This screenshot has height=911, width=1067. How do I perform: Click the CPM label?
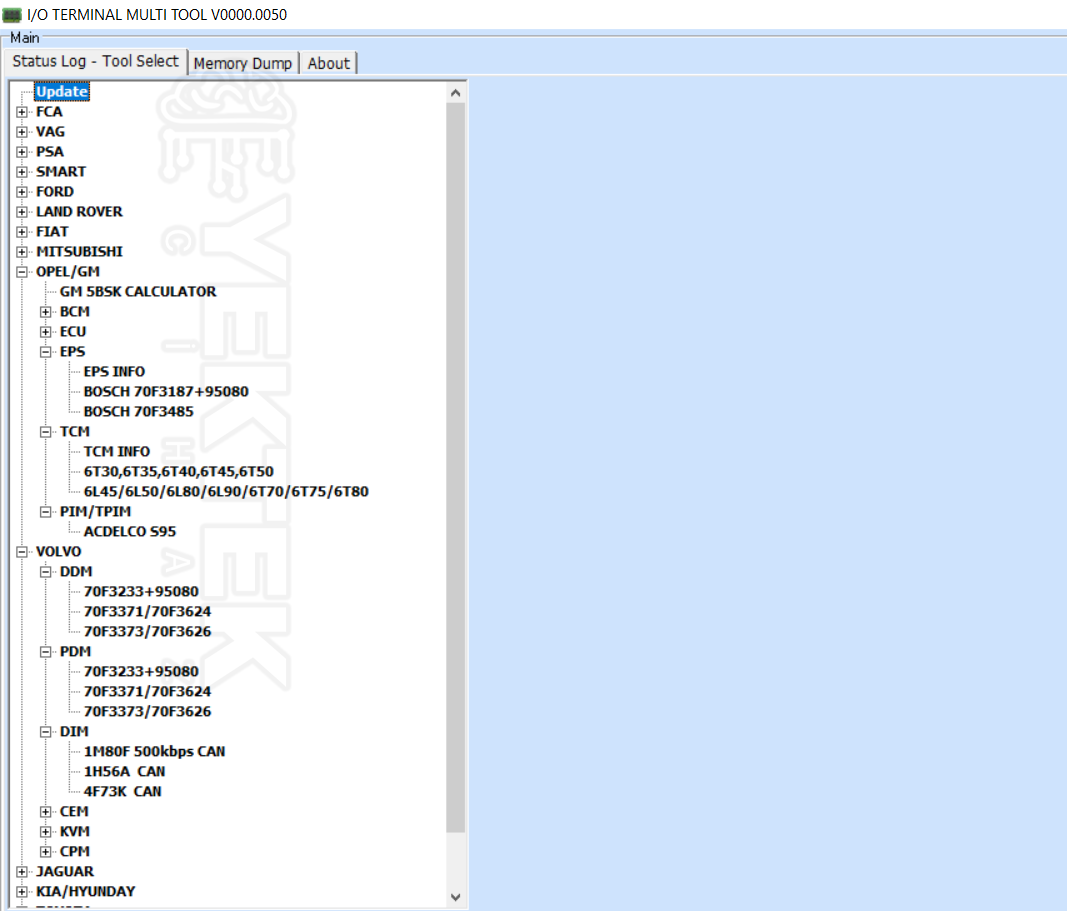click(75, 852)
